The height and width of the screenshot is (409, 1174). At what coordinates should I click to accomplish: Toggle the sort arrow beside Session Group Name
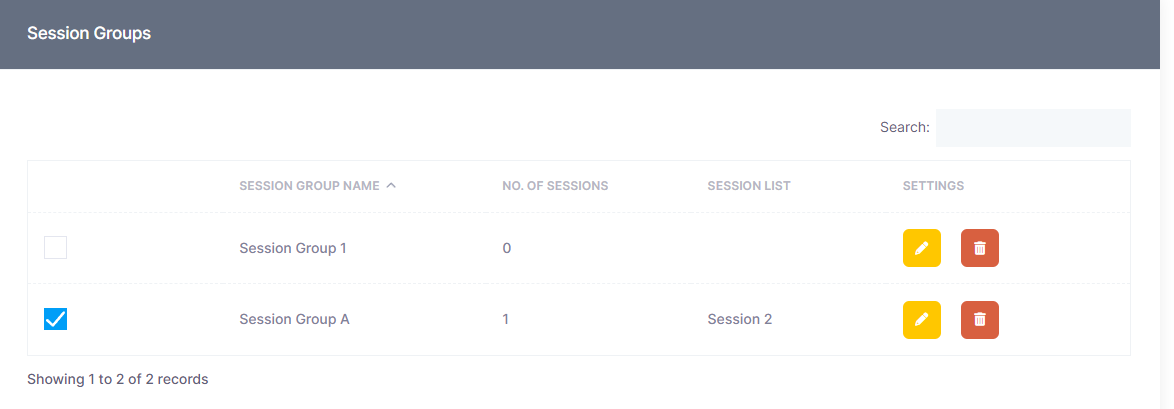pos(391,185)
